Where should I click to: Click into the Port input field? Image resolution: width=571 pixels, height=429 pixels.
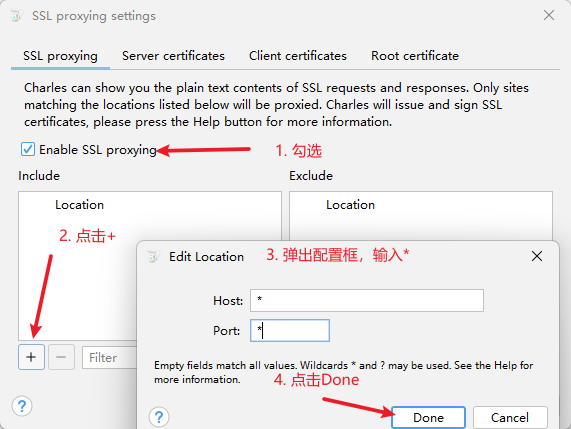click(290, 331)
